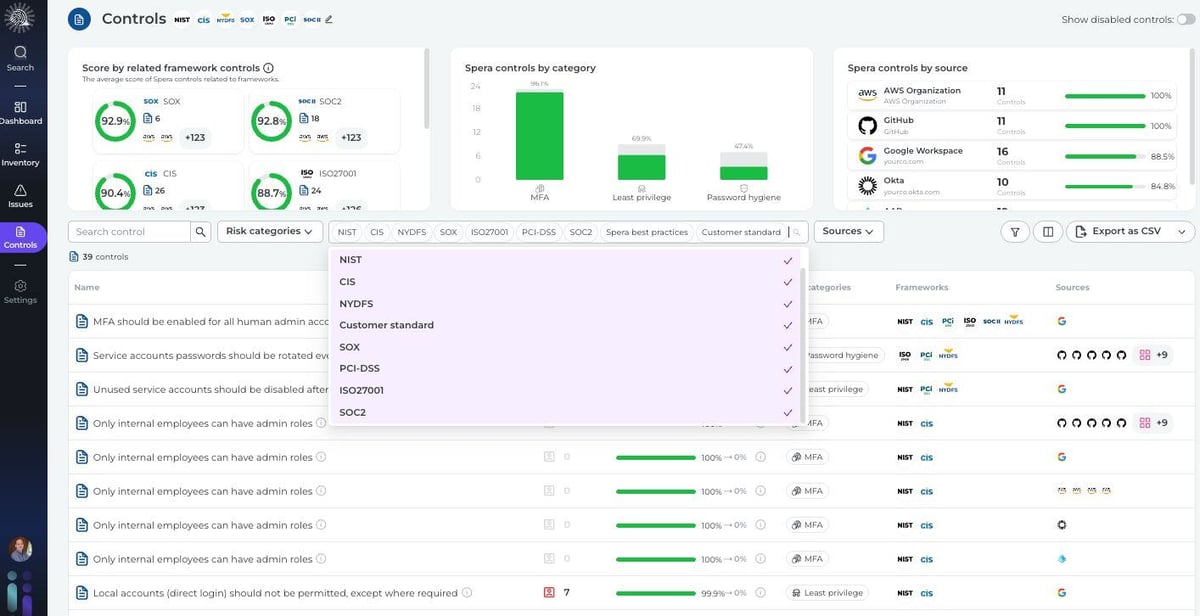Click the Google Workspace source icon
1200x616 pixels.
[867, 156]
